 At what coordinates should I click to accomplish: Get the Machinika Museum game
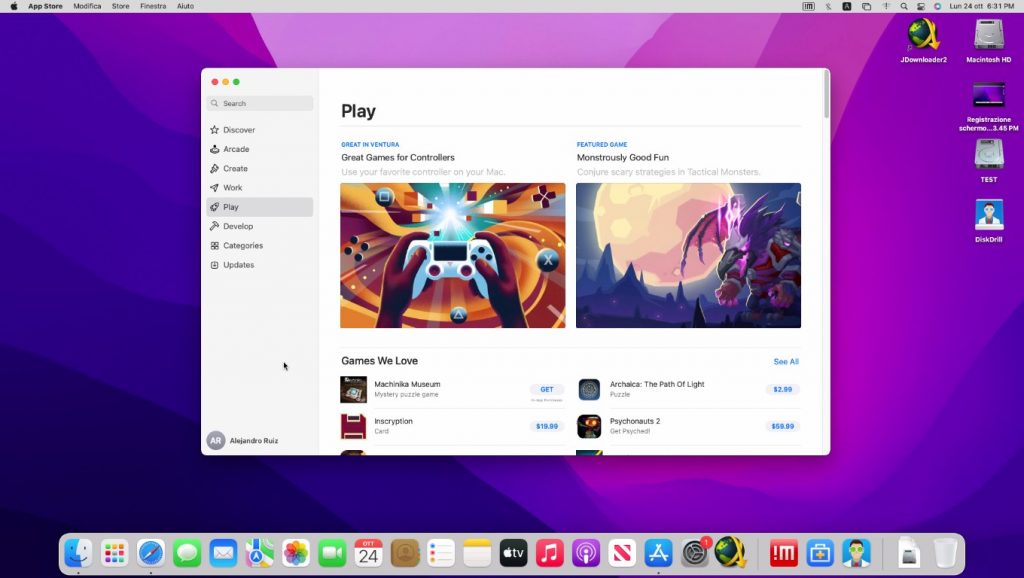click(x=546, y=389)
